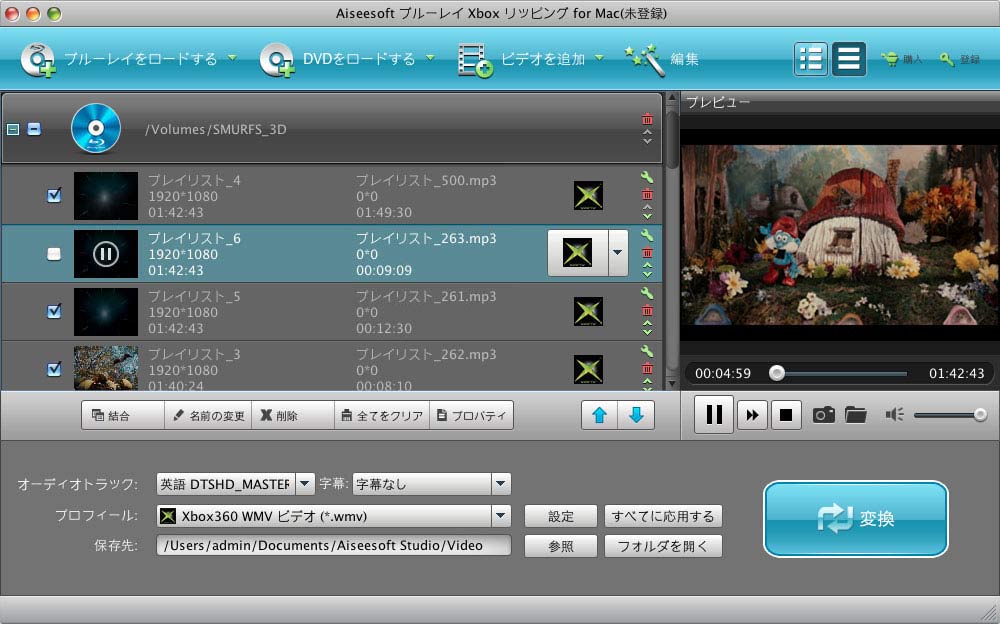Click the snapshot camera icon
Screen dimensions: 1000x624
point(823,414)
